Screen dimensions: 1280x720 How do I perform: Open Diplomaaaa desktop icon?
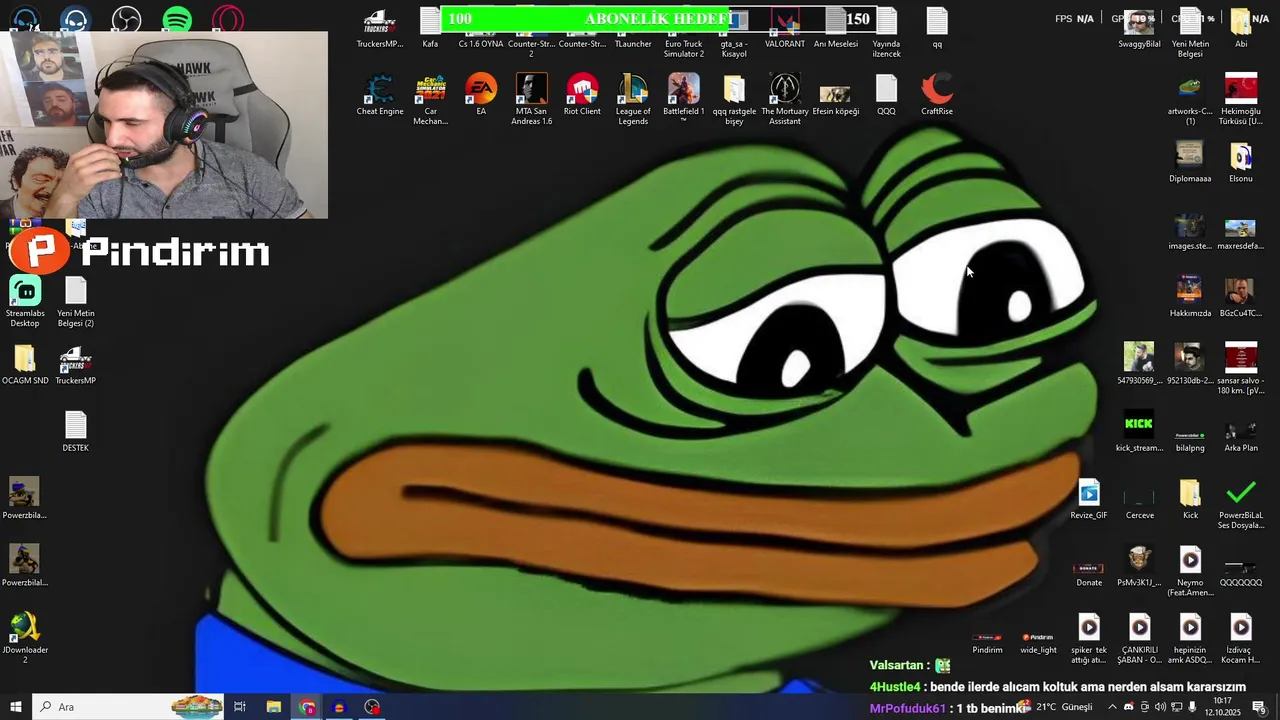[x=1190, y=162]
